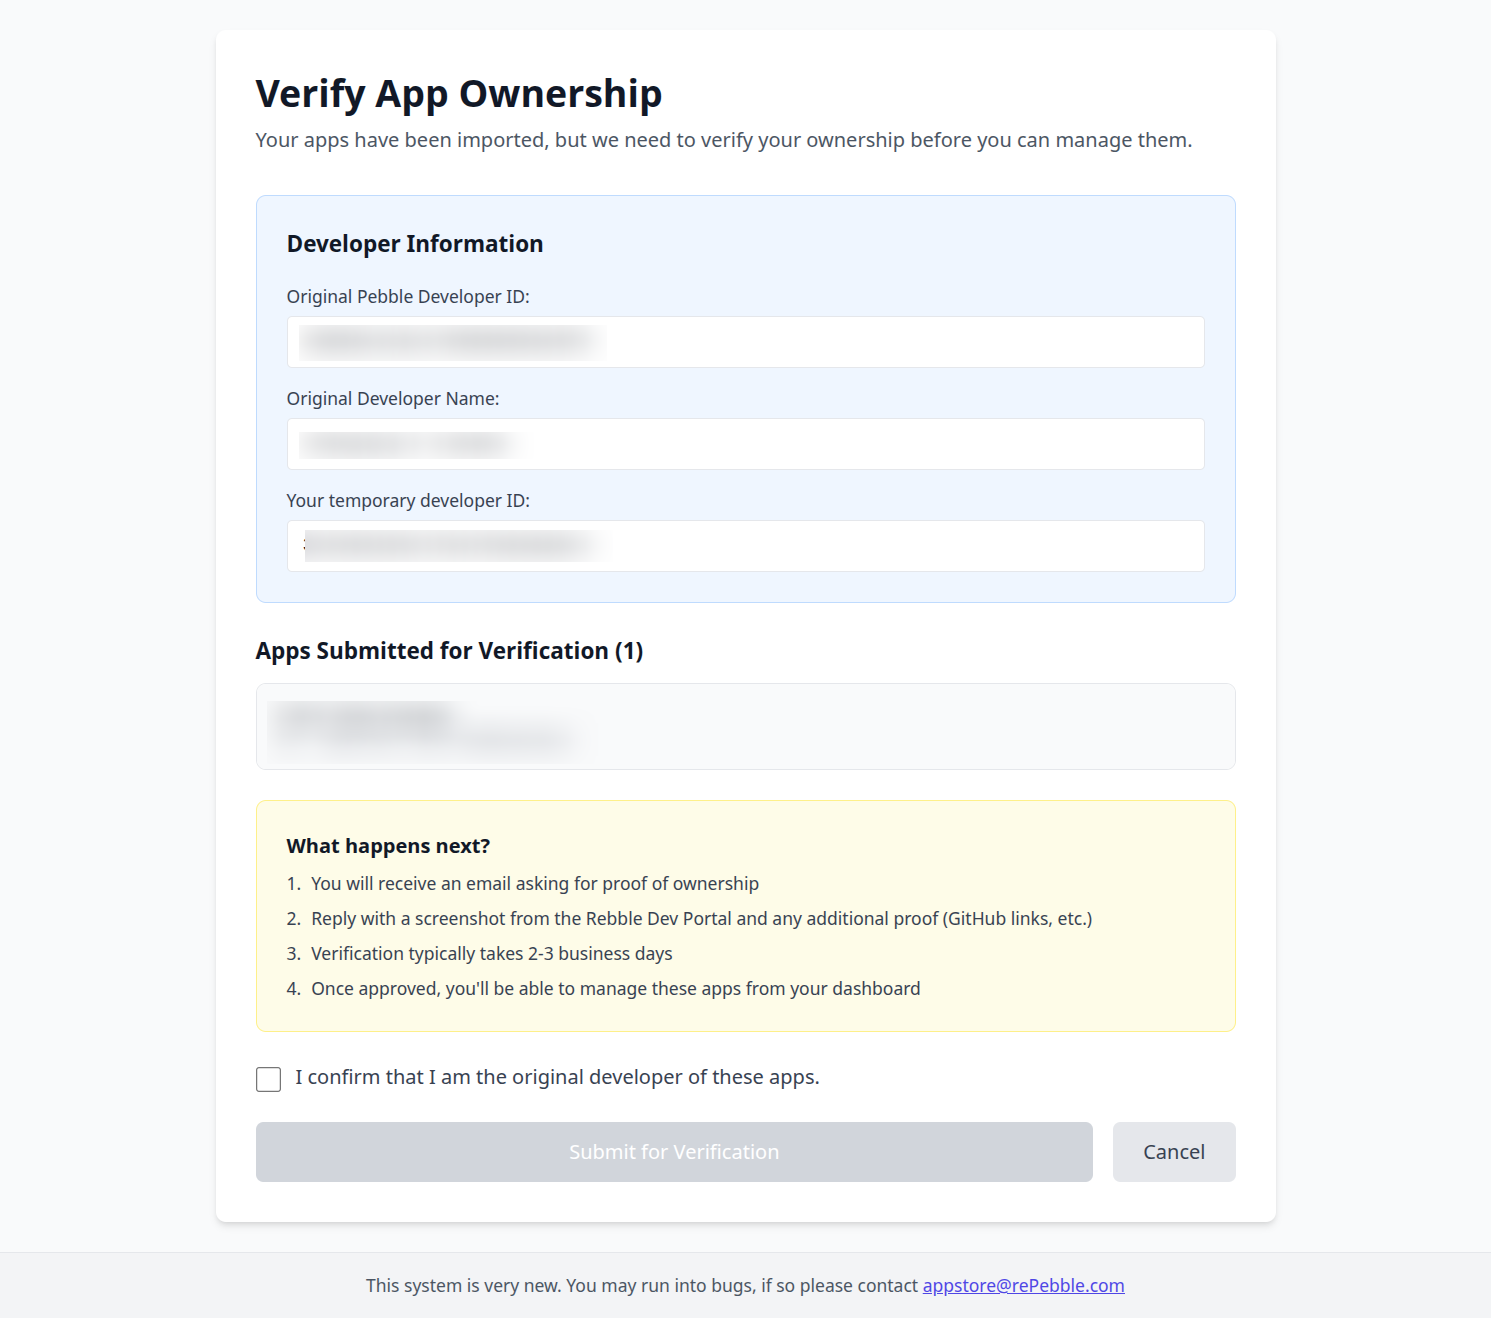Click step 2 about Rebble Dev Portal screenshot
Viewport: 1491px width, 1318px height.
700,919
